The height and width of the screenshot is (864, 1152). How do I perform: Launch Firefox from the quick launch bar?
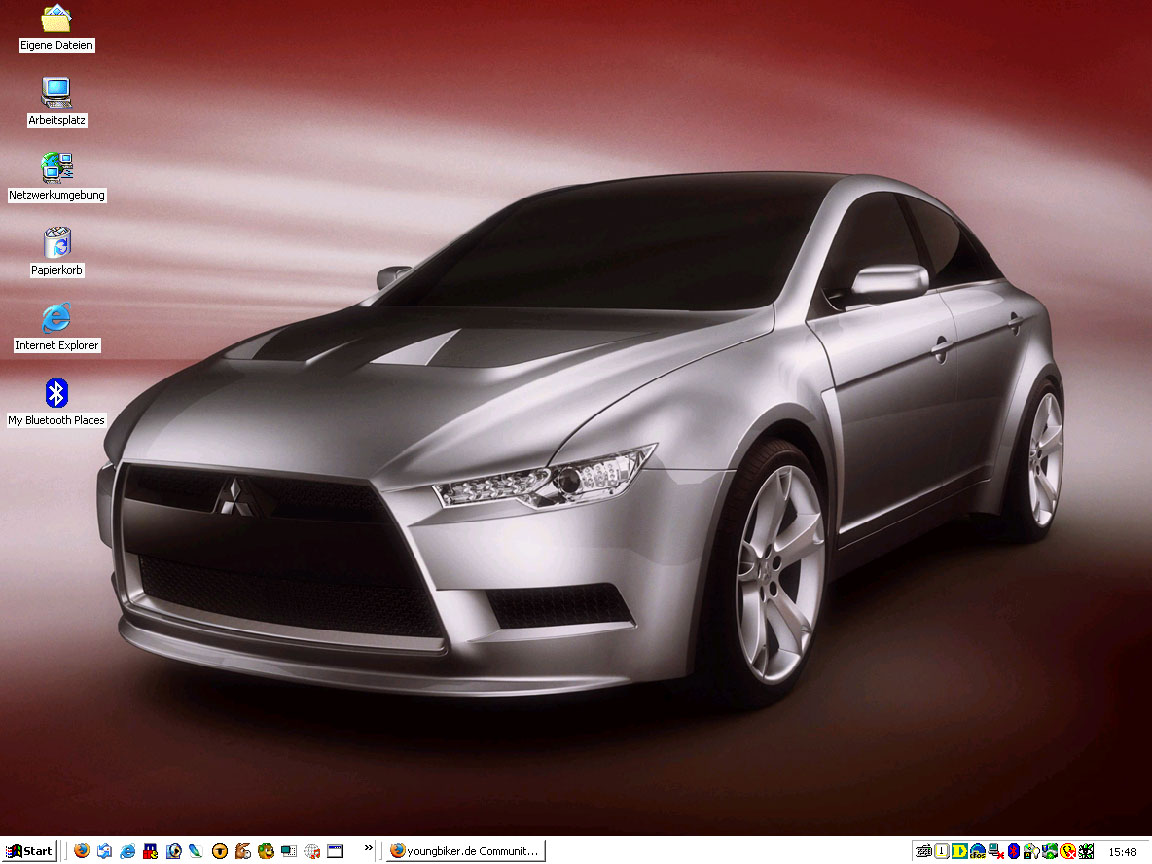coord(82,851)
